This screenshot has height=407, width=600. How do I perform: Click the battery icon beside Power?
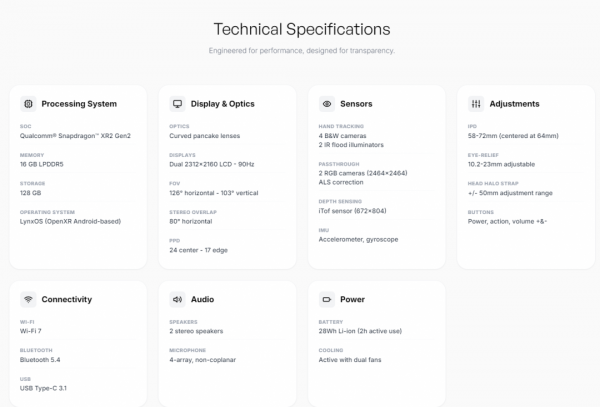(327, 299)
